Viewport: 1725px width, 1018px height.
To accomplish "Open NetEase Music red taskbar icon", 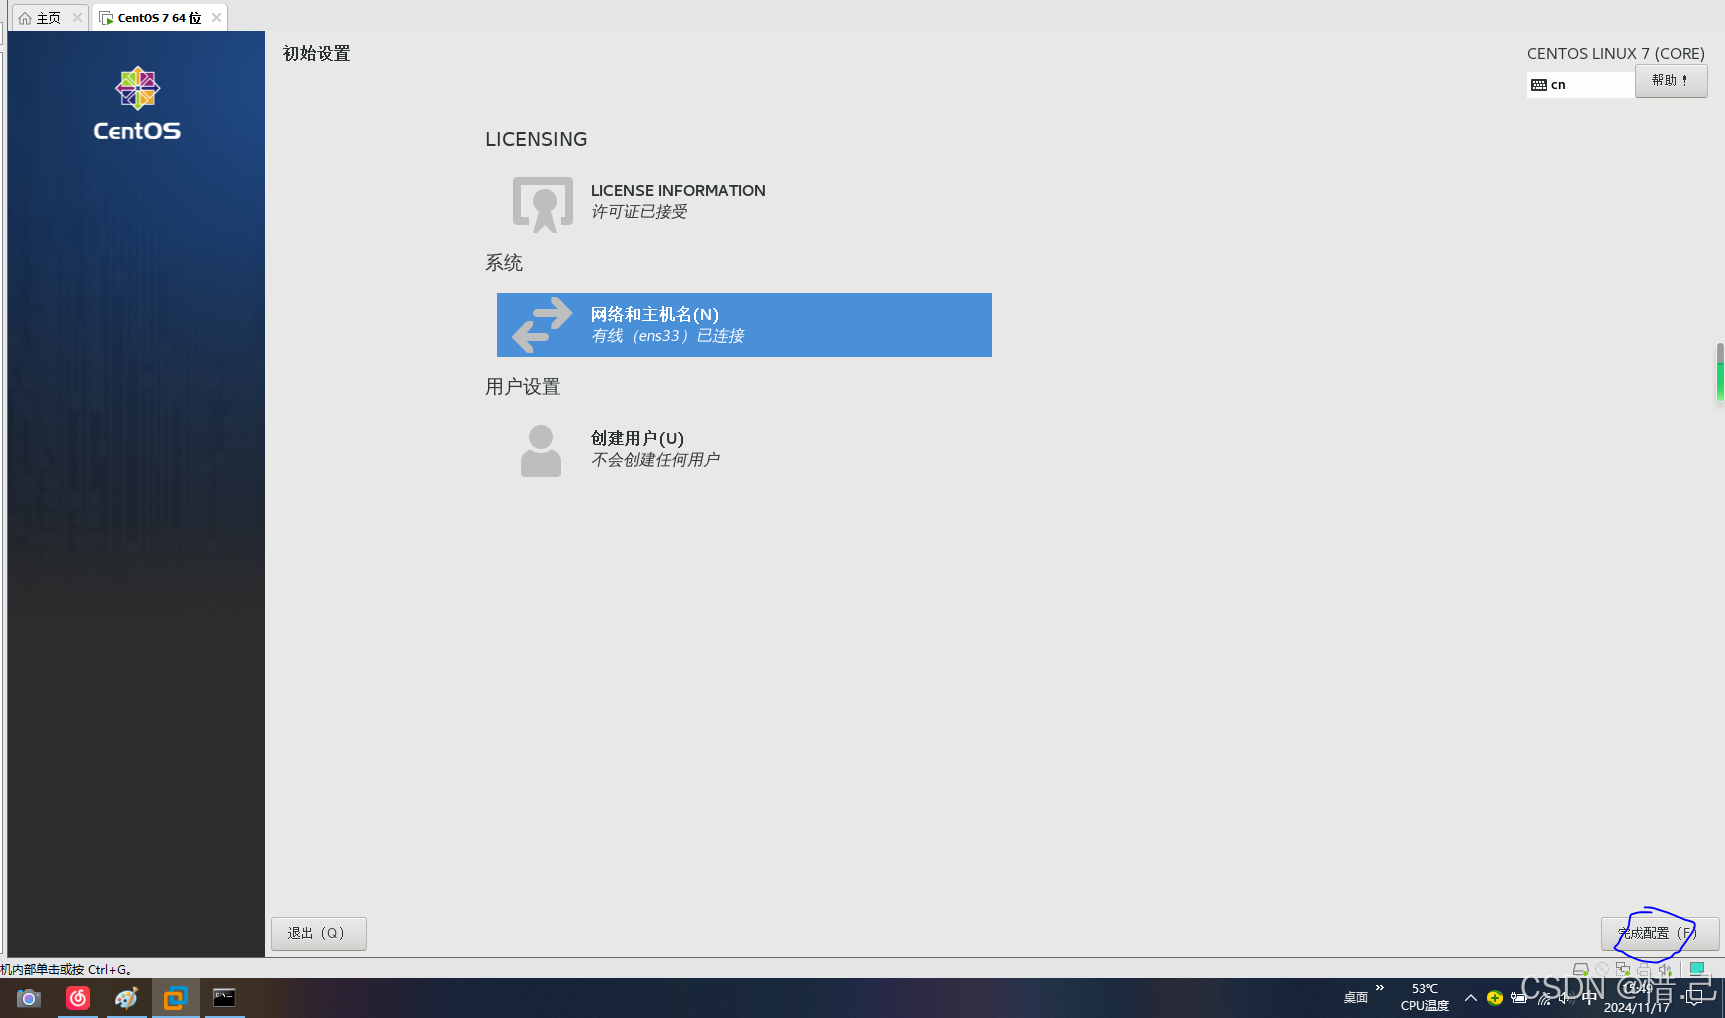I will coord(78,998).
